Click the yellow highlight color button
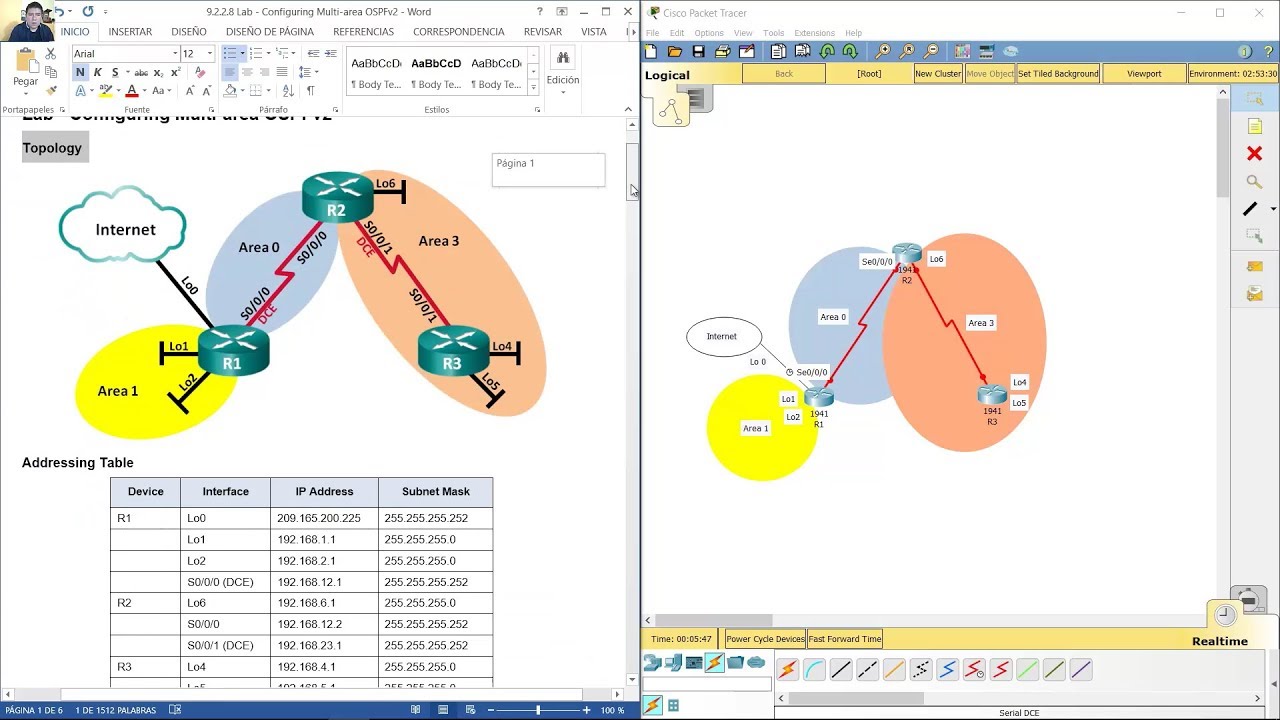The image size is (1280, 720). [x=104, y=91]
